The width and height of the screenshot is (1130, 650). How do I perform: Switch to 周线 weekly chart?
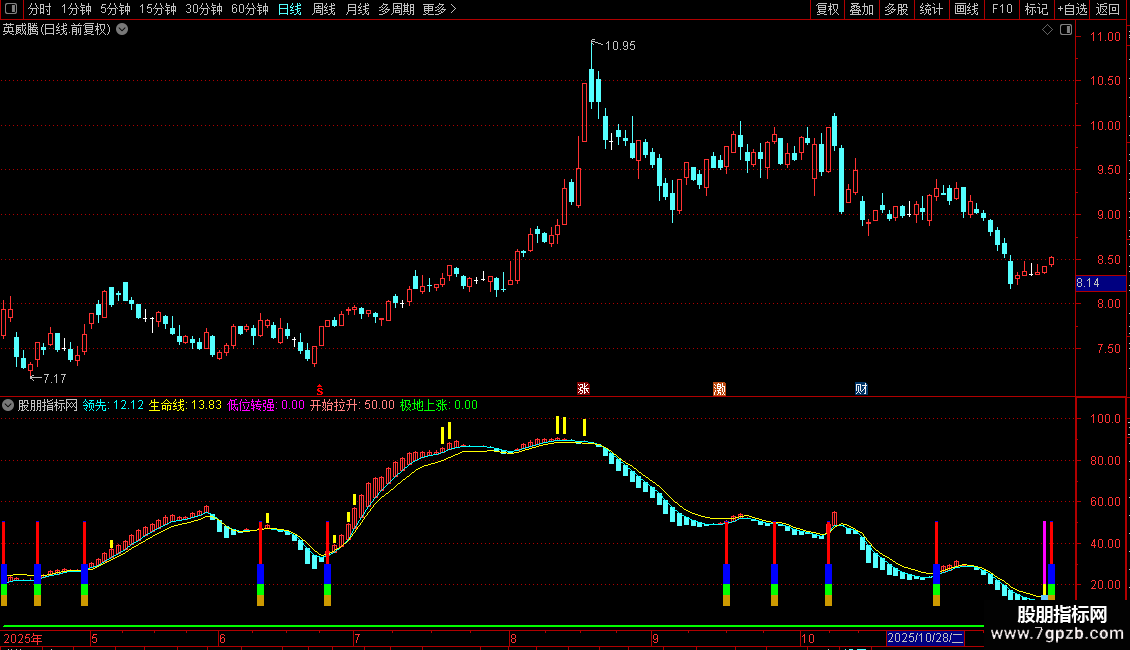(x=324, y=9)
